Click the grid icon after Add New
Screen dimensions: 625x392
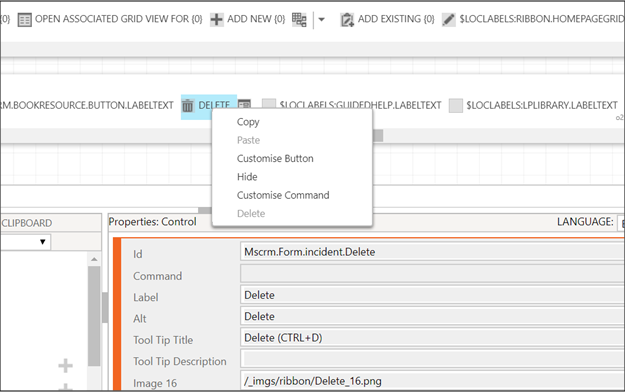[x=299, y=19]
